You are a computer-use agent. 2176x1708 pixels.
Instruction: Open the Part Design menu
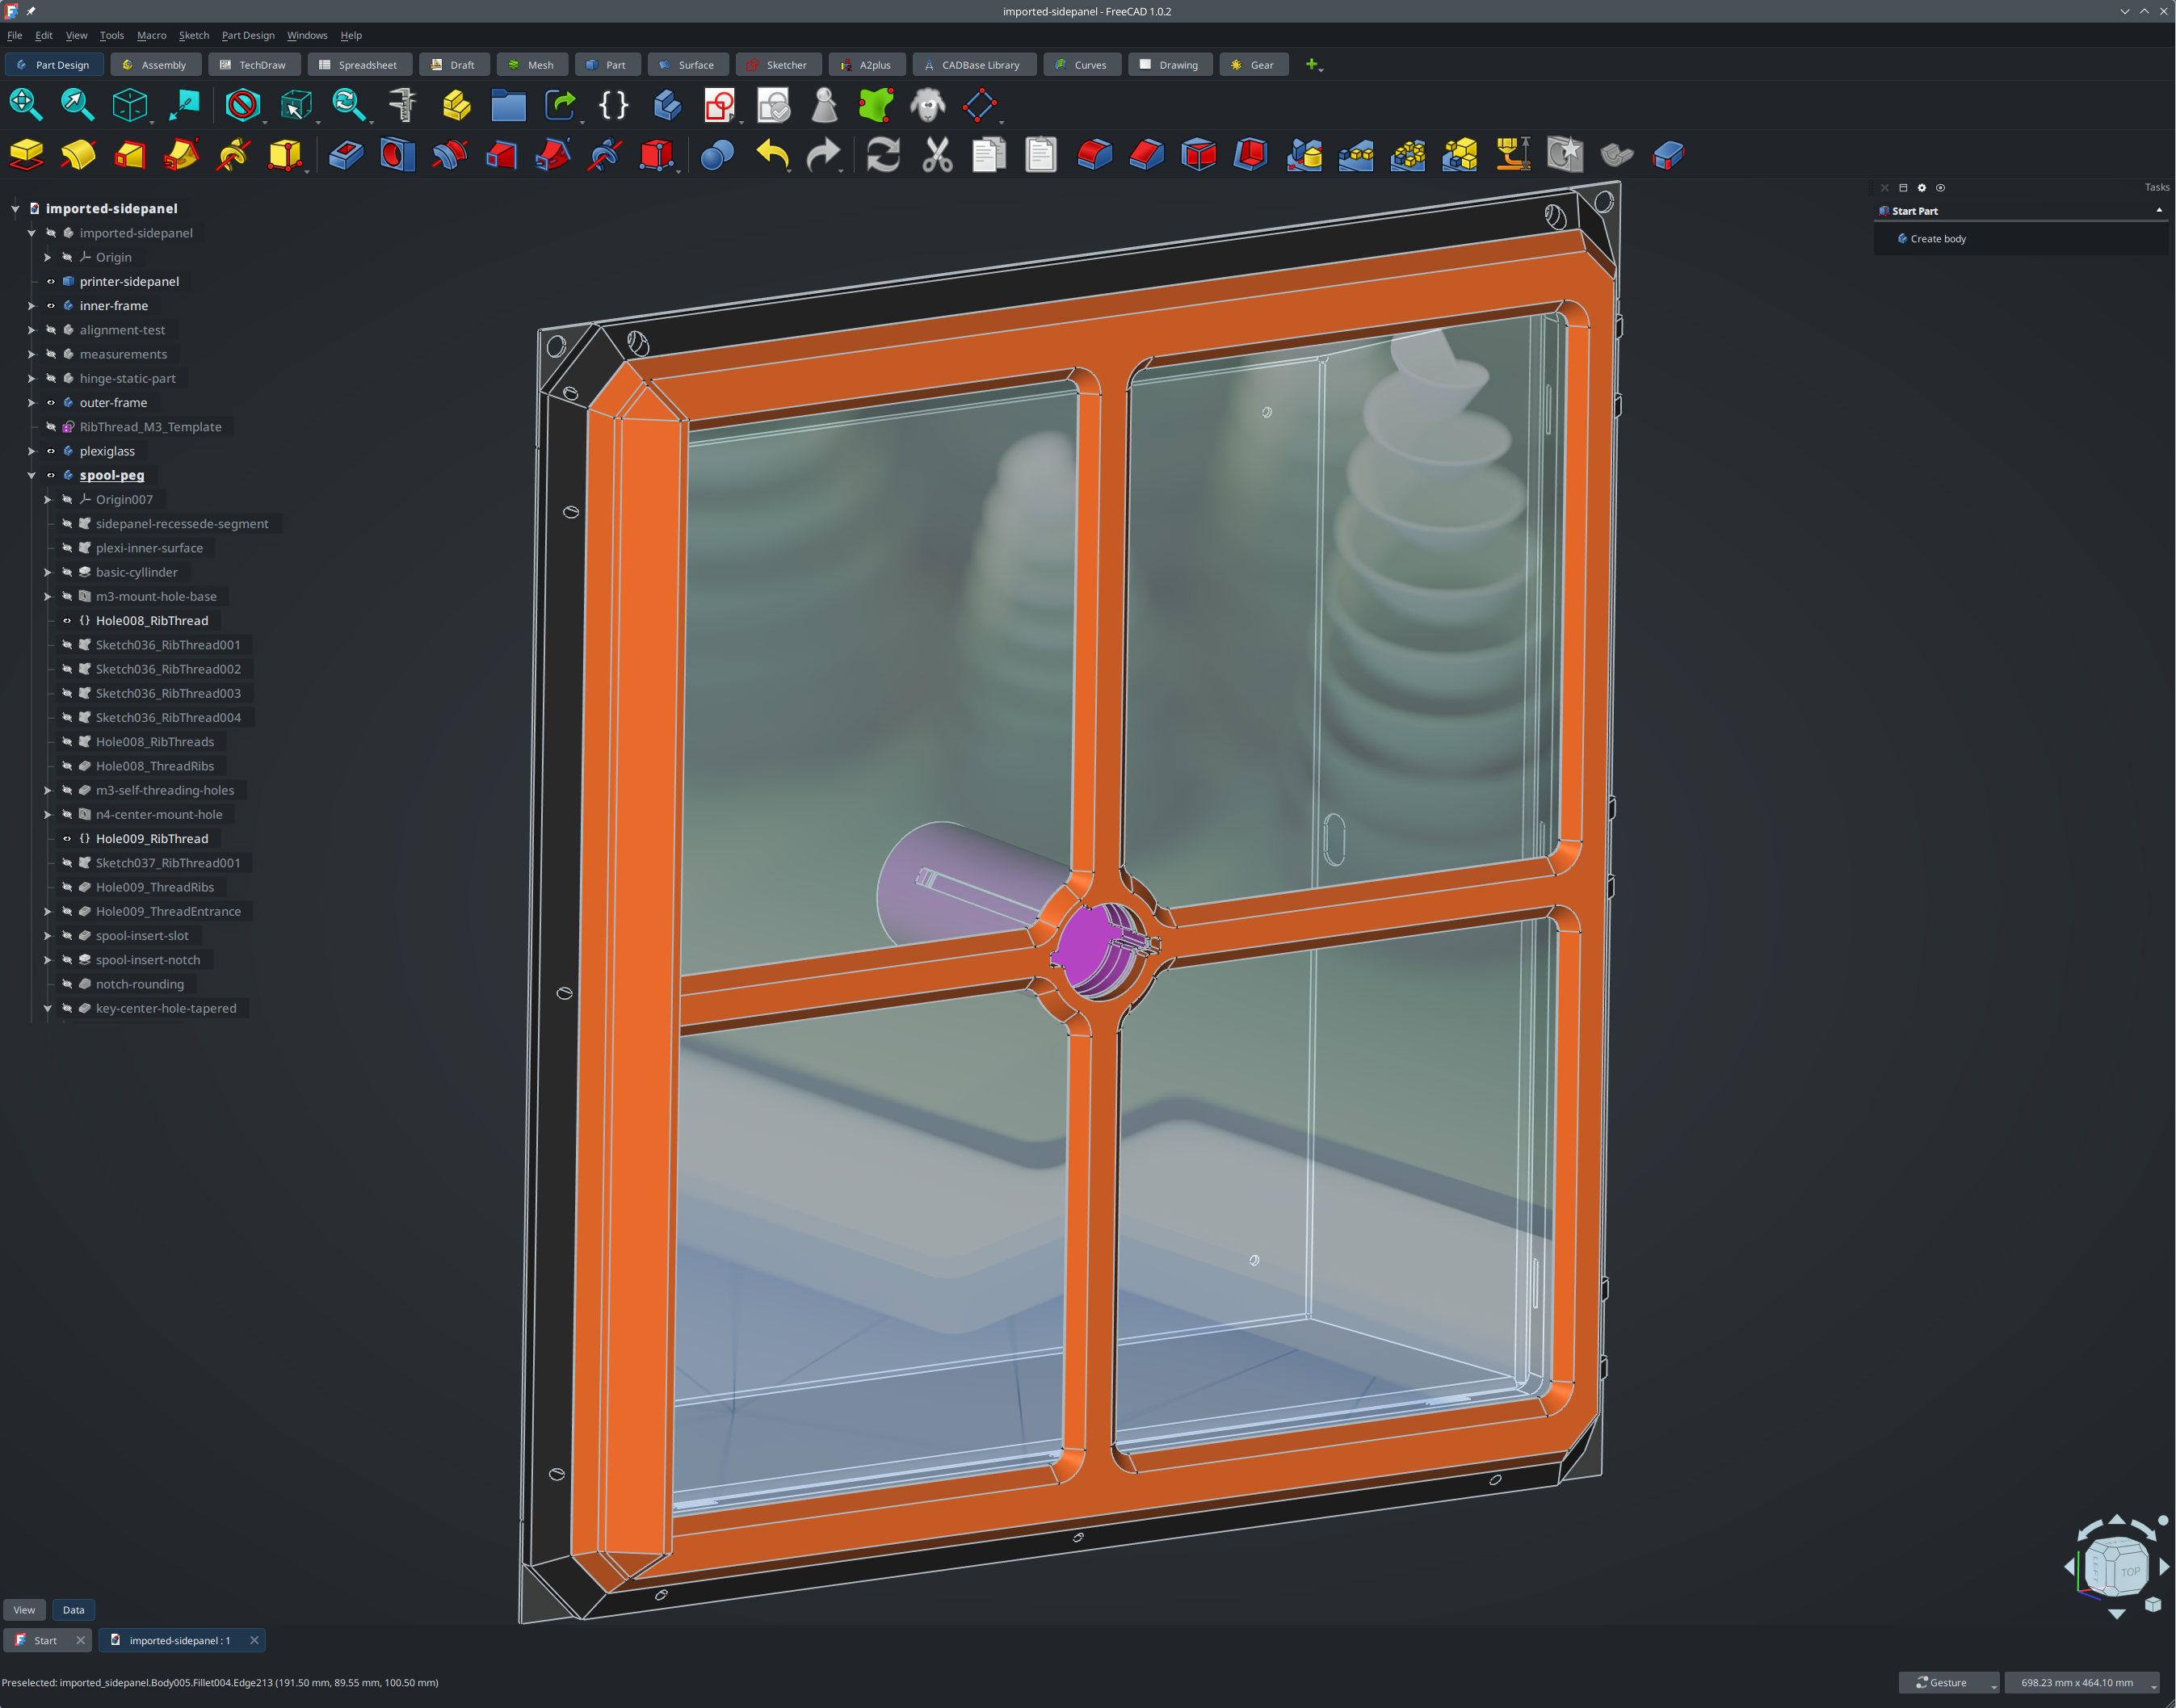coord(247,35)
